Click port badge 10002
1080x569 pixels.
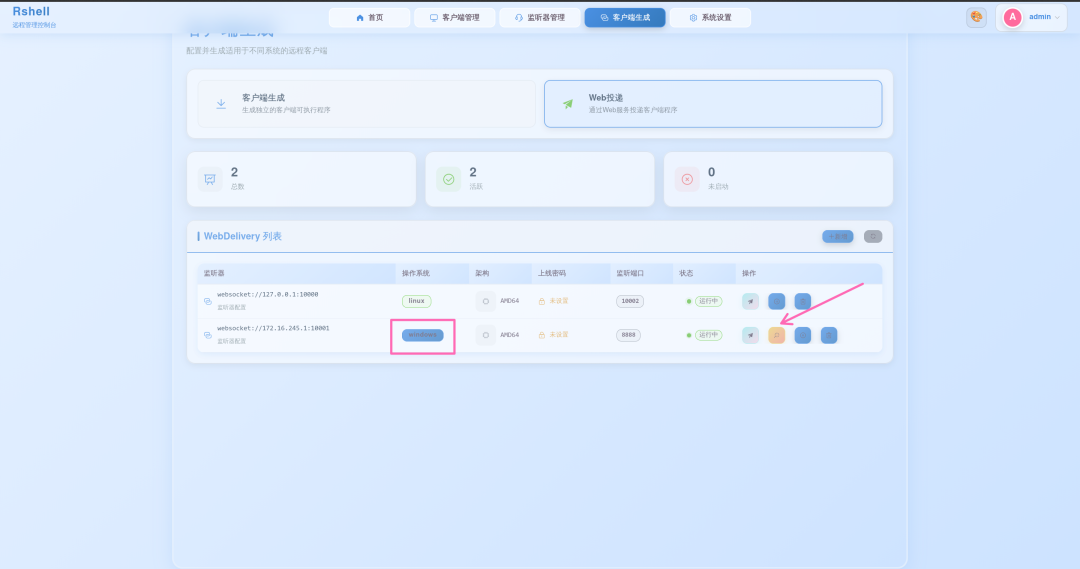pos(630,301)
